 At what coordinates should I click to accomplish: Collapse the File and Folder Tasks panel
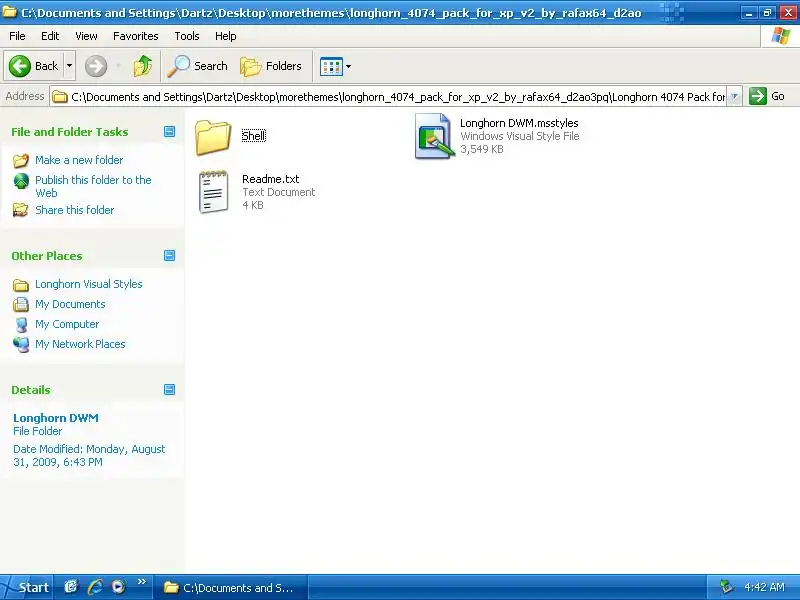click(169, 132)
